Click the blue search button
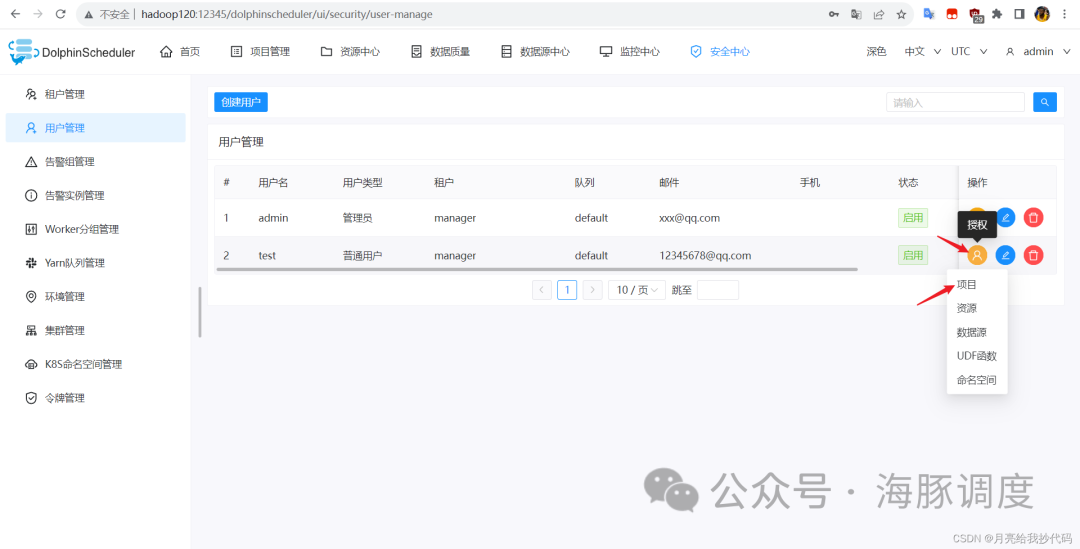This screenshot has height=549, width=1080. (x=1045, y=102)
